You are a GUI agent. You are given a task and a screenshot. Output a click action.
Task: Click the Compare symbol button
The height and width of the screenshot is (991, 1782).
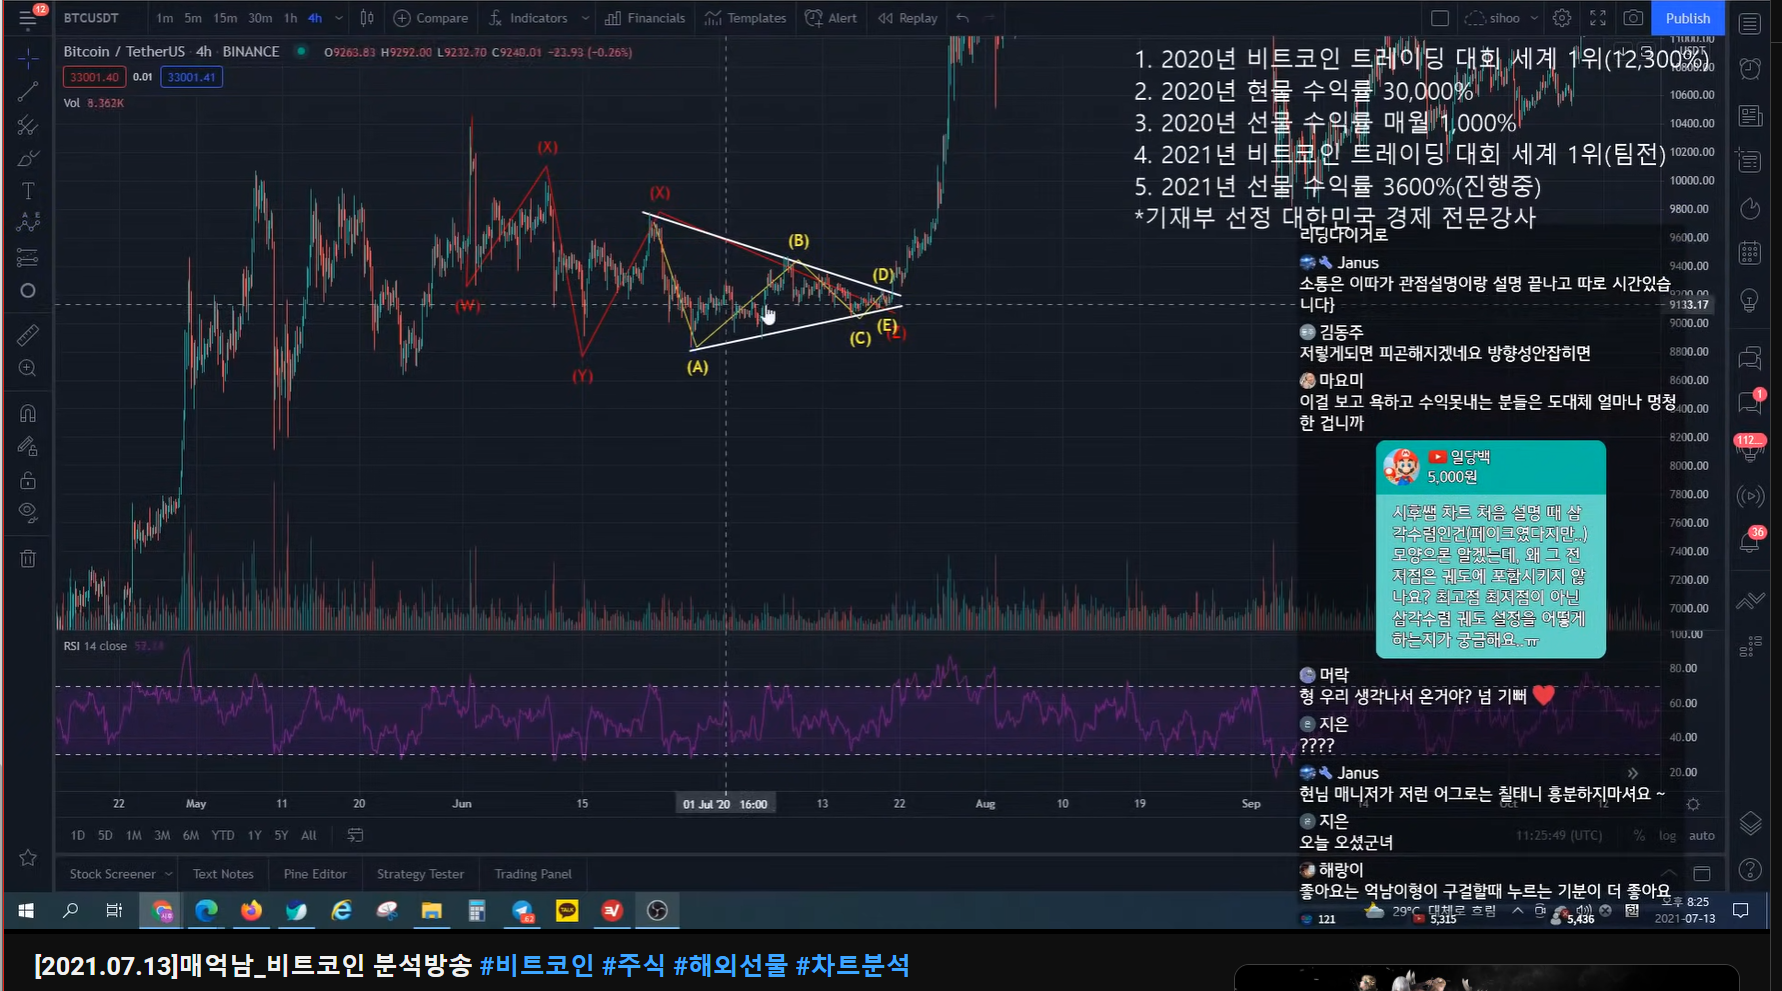pos(431,18)
